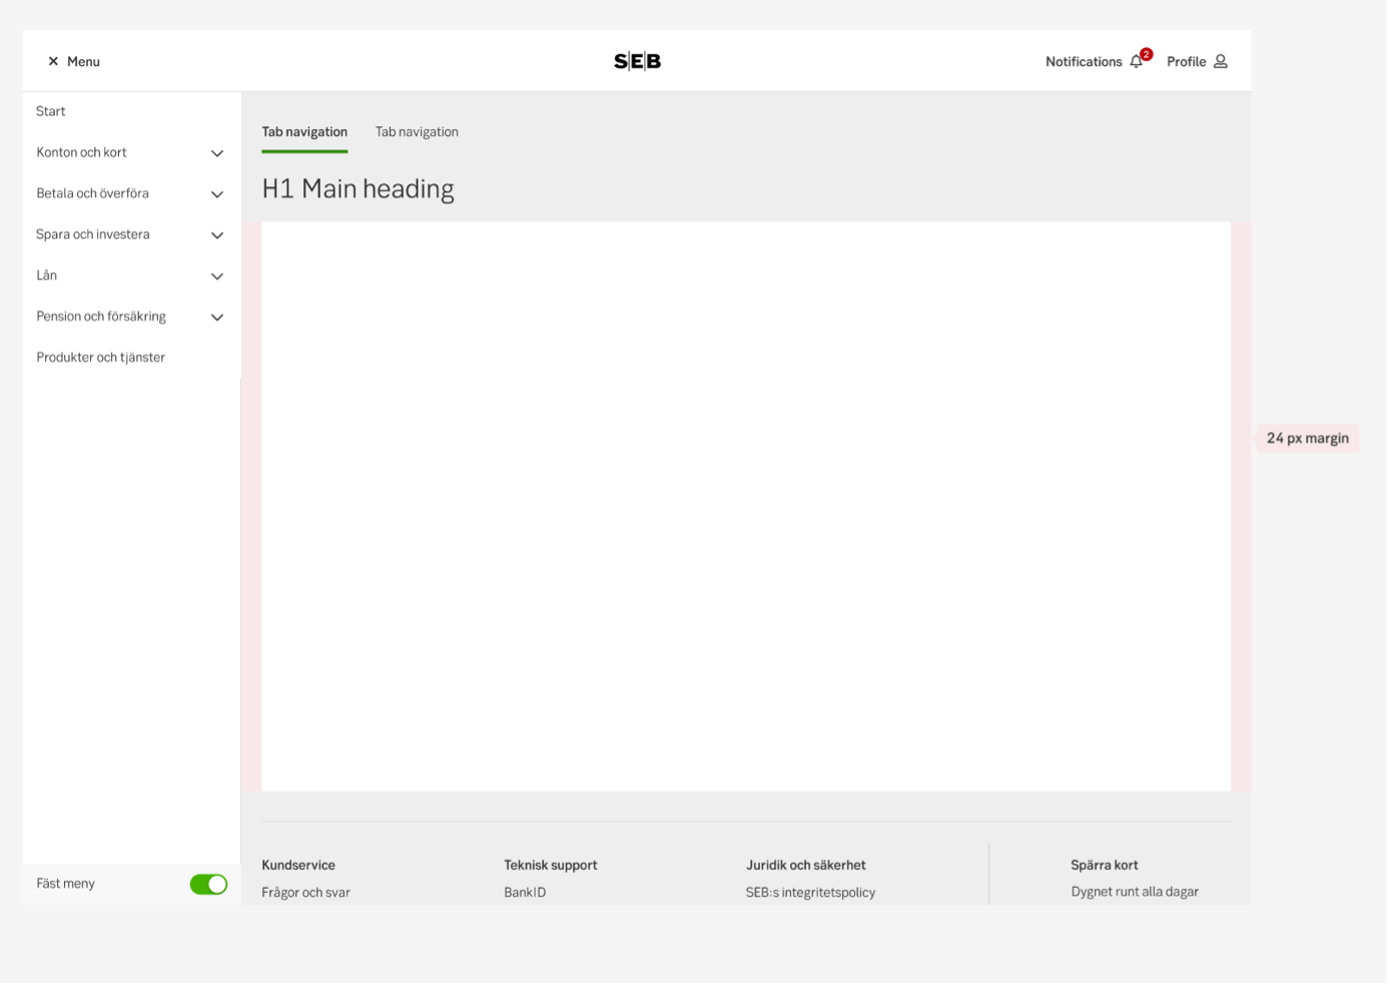This screenshot has width=1390, height=986.
Task: Open Frågor och svar link
Action: tap(306, 892)
